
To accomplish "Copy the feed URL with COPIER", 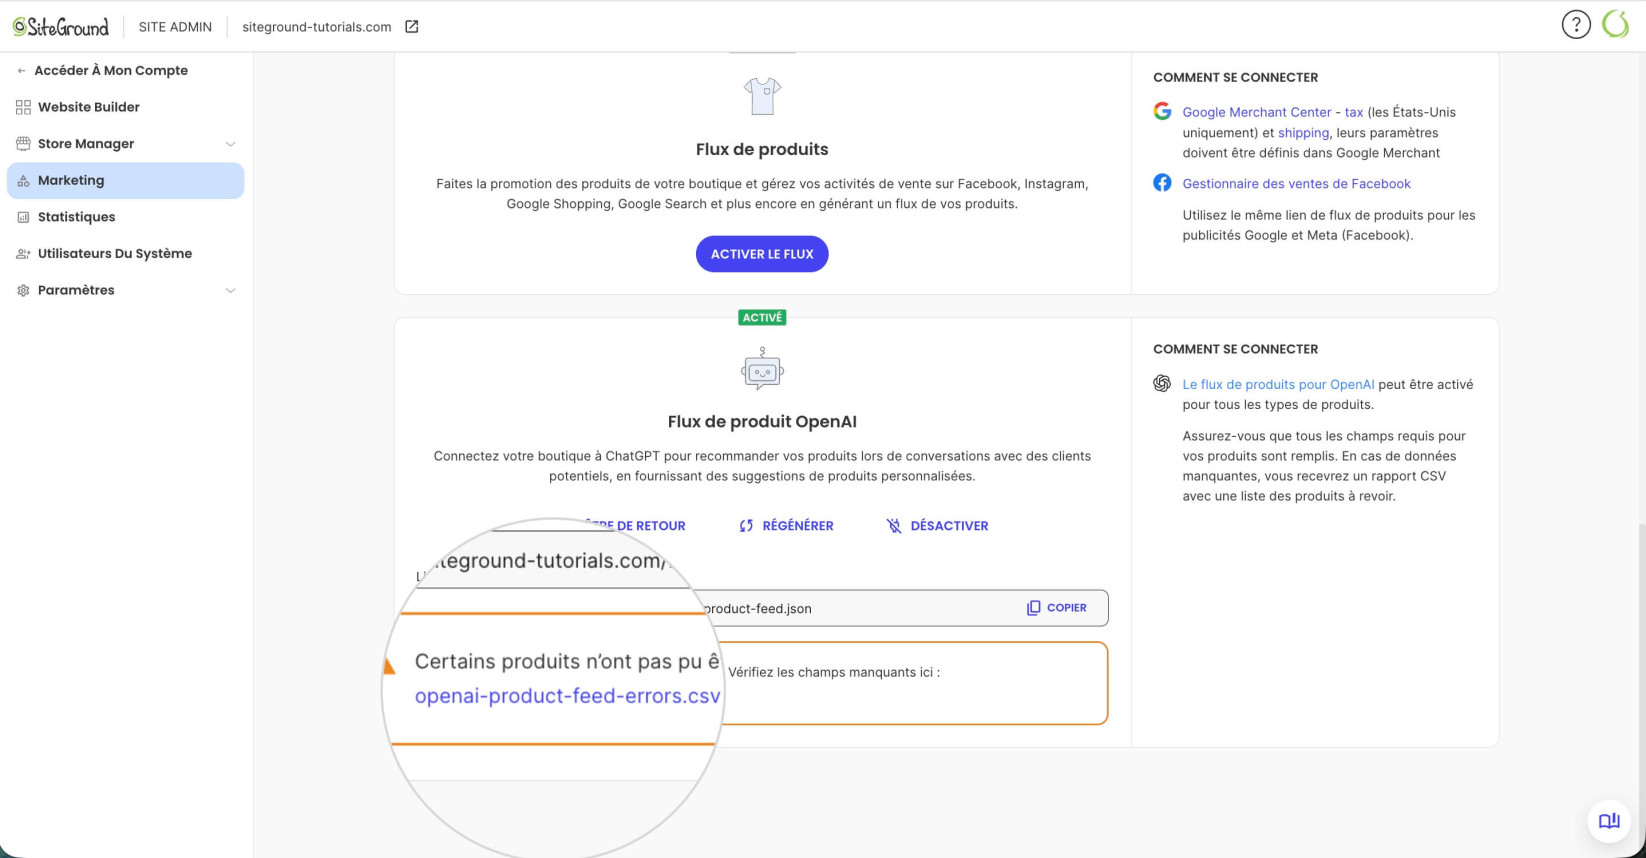I will point(1057,608).
